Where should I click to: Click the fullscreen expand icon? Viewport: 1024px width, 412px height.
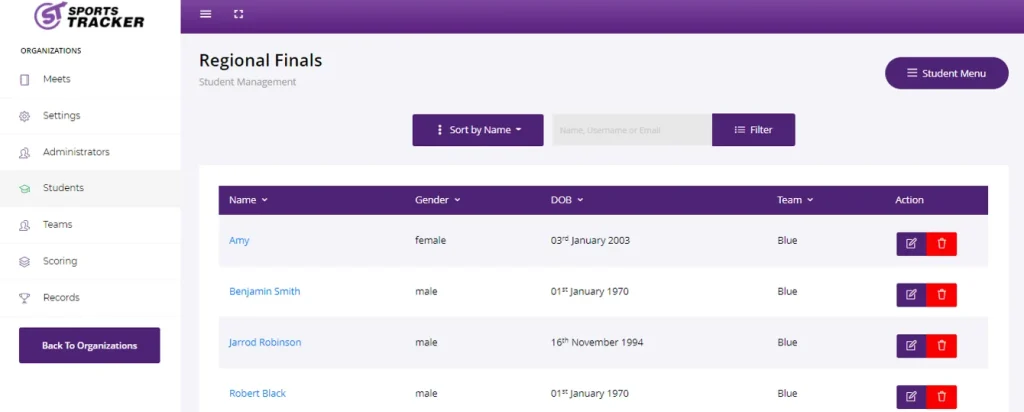click(x=238, y=14)
